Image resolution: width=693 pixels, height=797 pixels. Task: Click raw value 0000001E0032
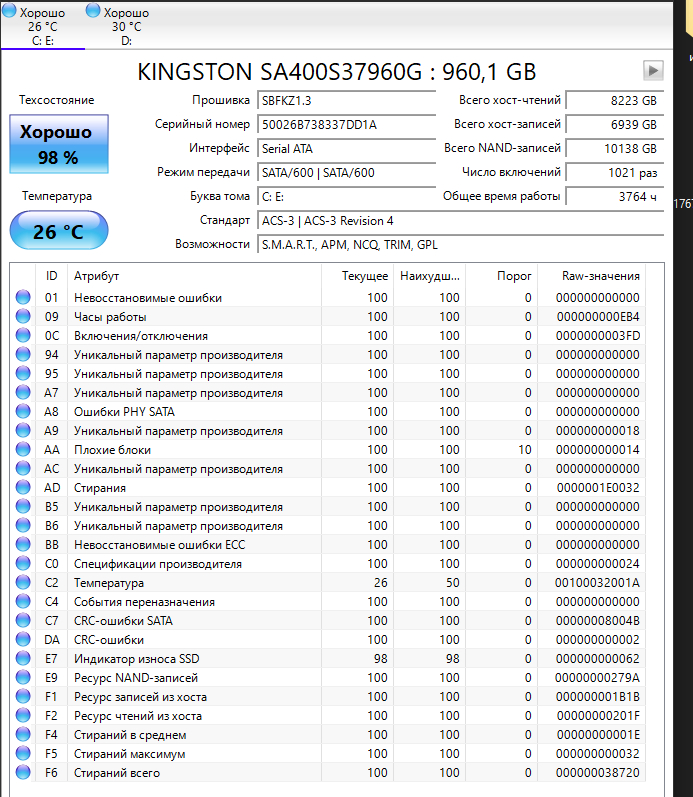click(x=598, y=487)
